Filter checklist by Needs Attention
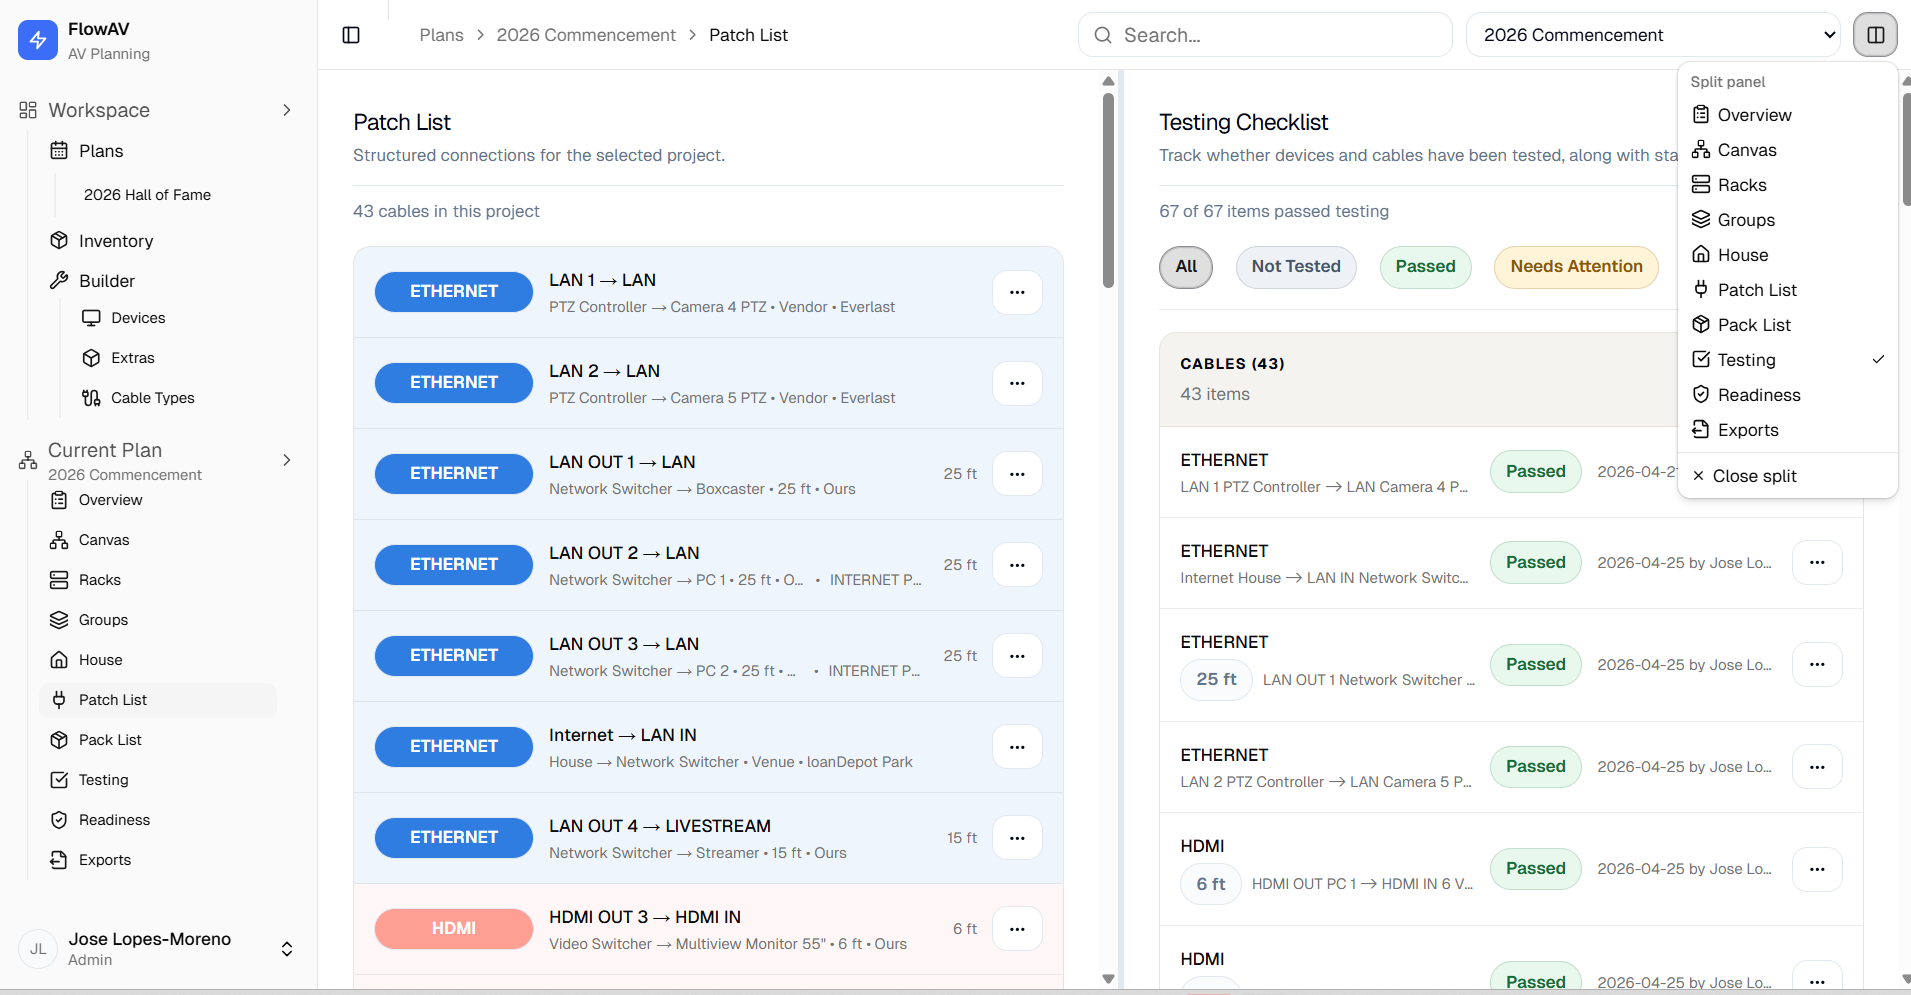Image resolution: width=1911 pixels, height=995 pixels. (1576, 267)
